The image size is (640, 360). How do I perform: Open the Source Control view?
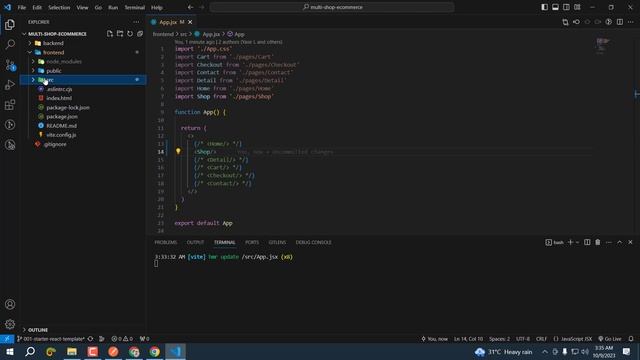(10, 65)
